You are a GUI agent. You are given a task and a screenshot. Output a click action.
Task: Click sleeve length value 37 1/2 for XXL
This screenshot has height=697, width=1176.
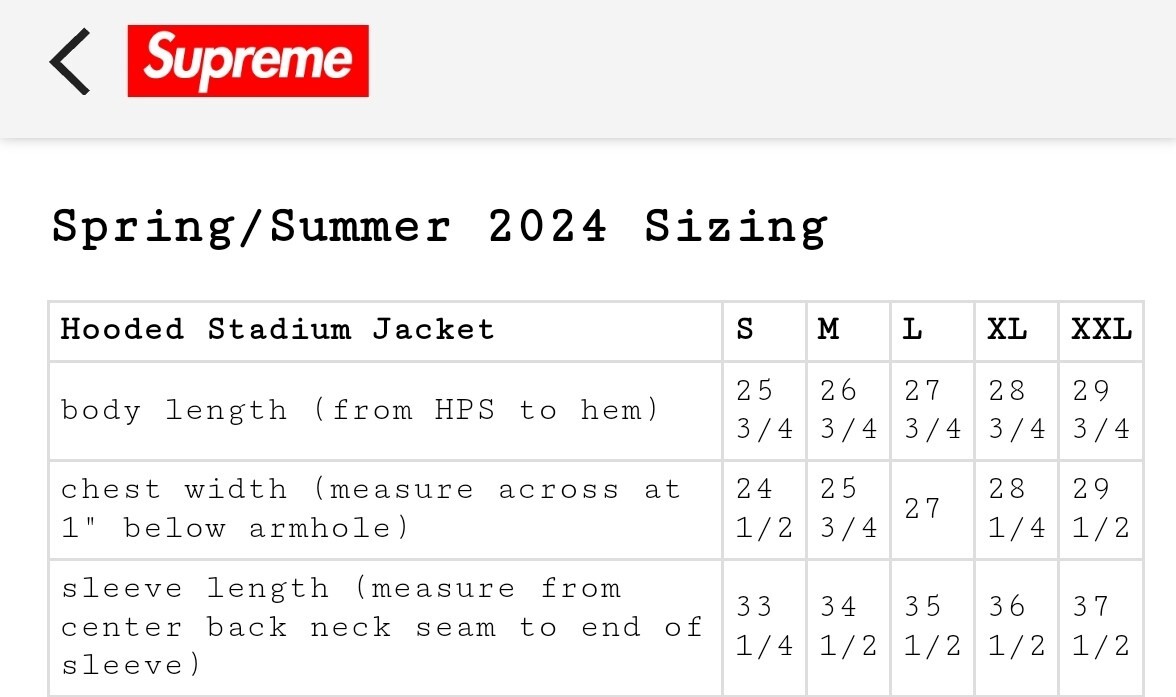point(1100,626)
